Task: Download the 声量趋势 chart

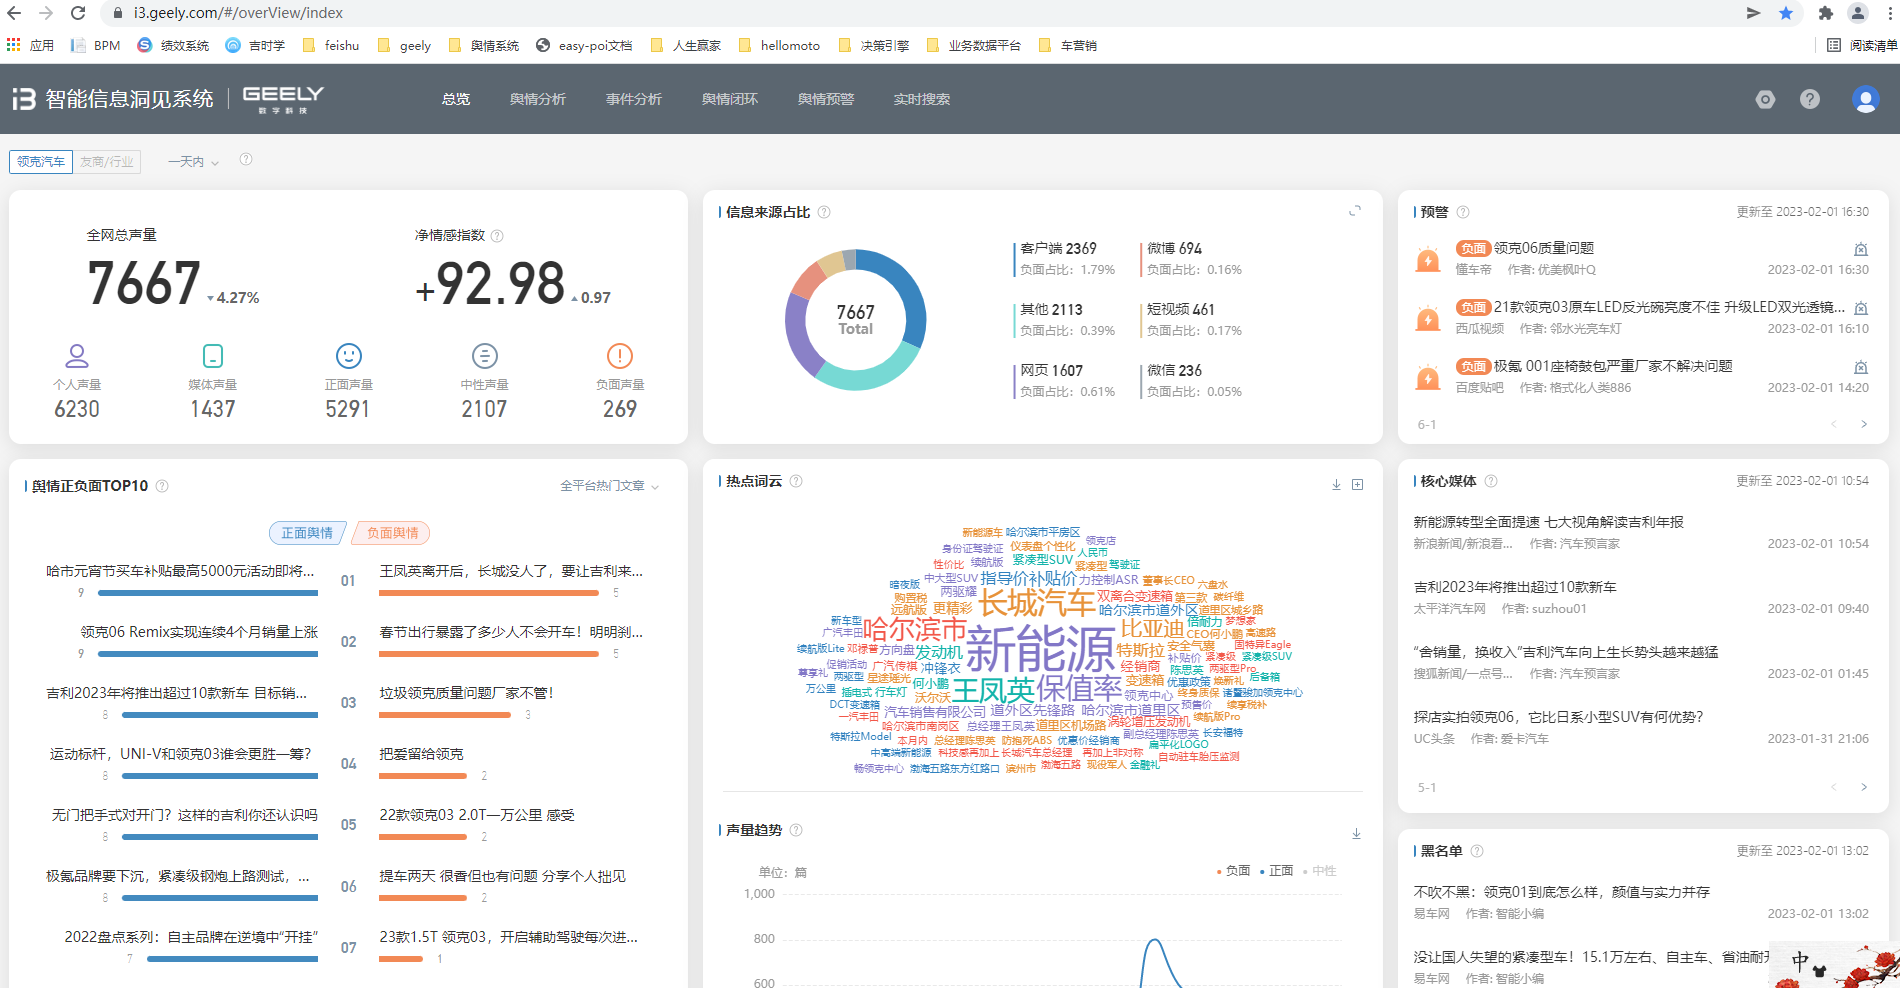Action: 1356,833
